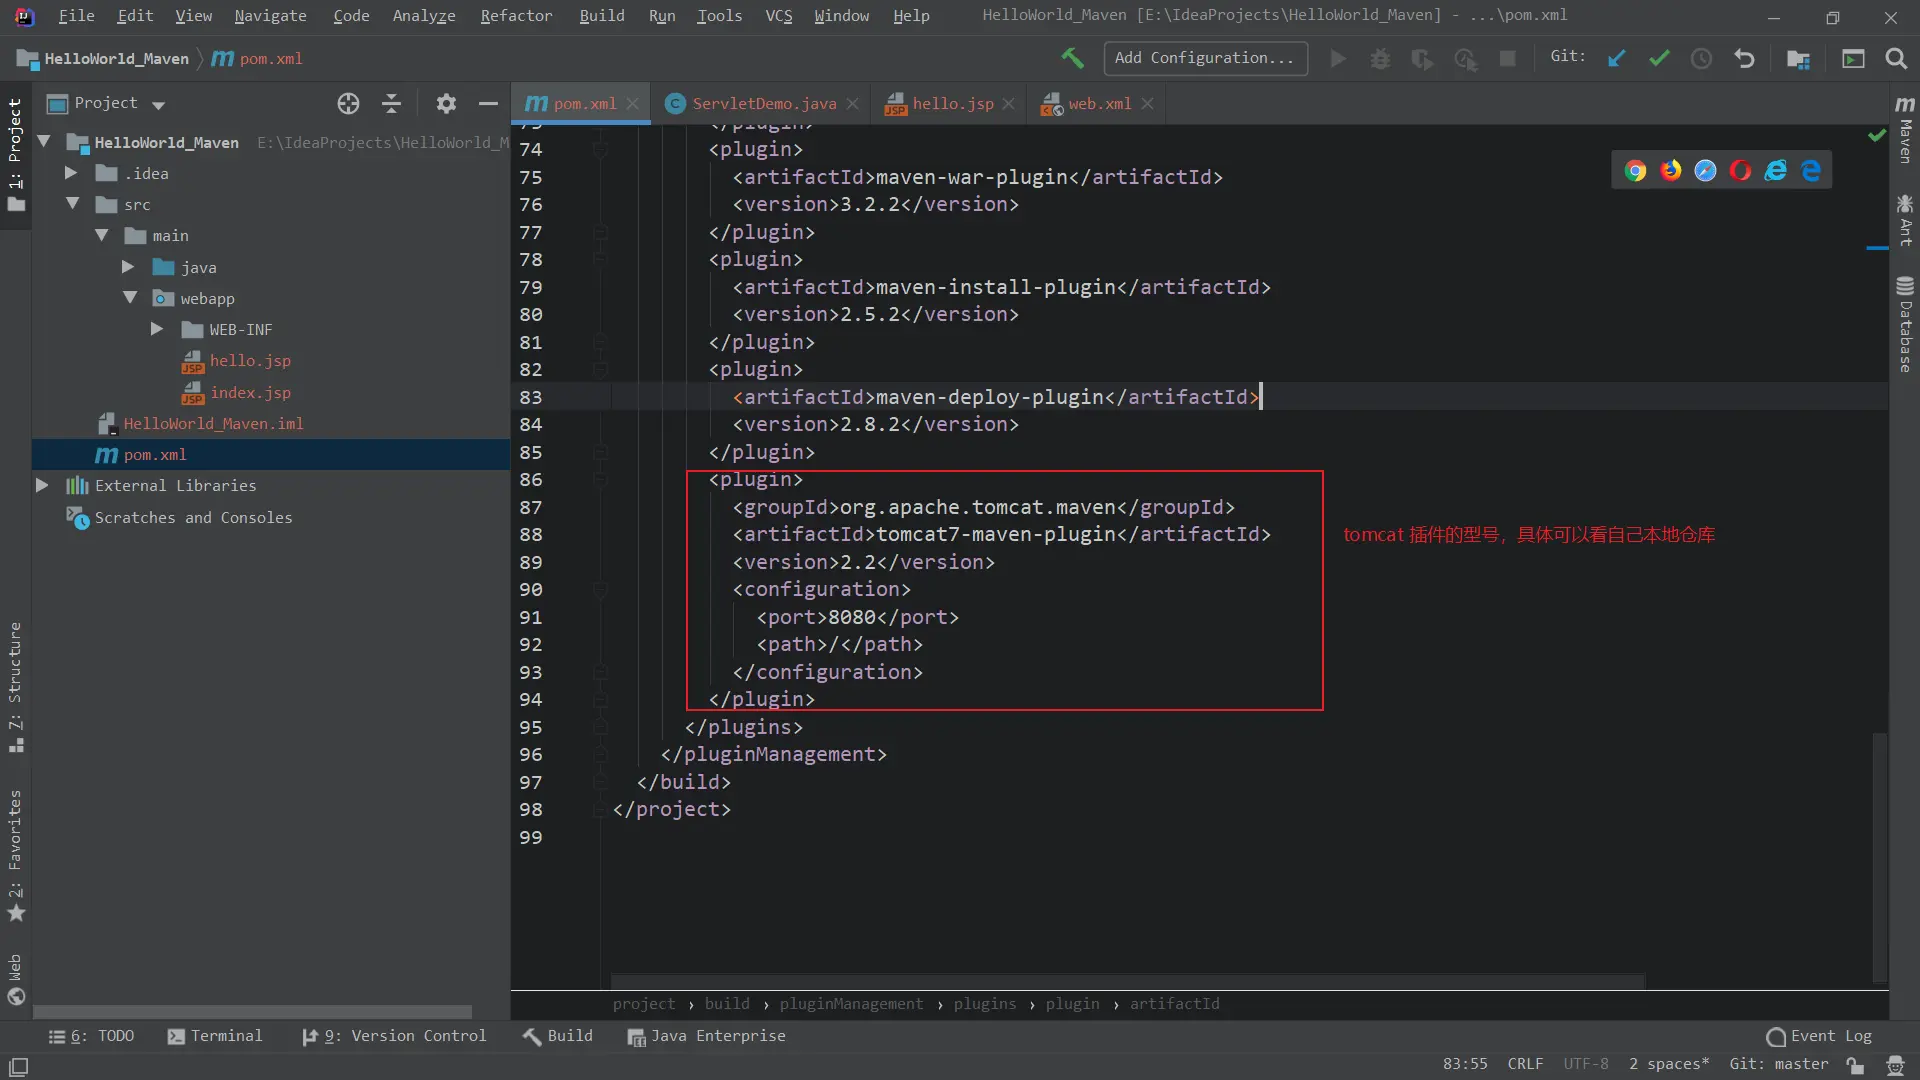Click the editor horizontal scrollbar
The height and width of the screenshot is (1080, 1920).
pyautogui.click(x=1127, y=981)
